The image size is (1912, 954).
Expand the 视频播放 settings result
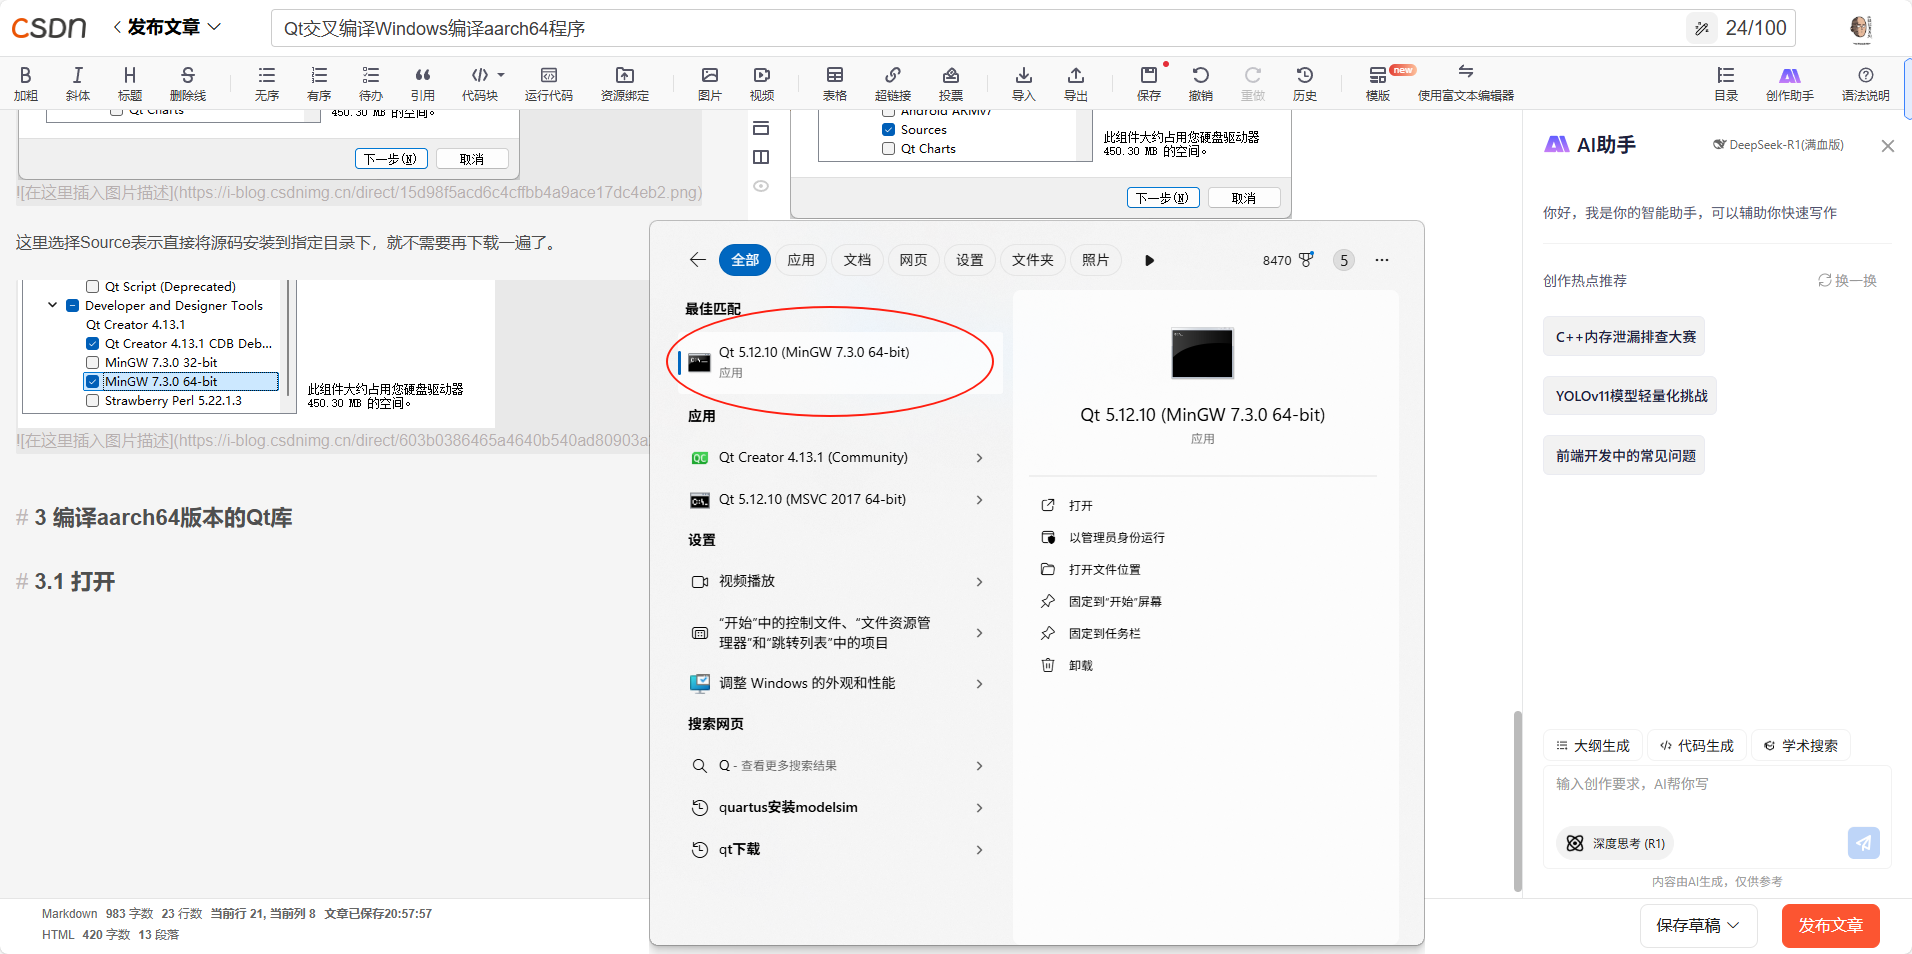tap(979, 582)
